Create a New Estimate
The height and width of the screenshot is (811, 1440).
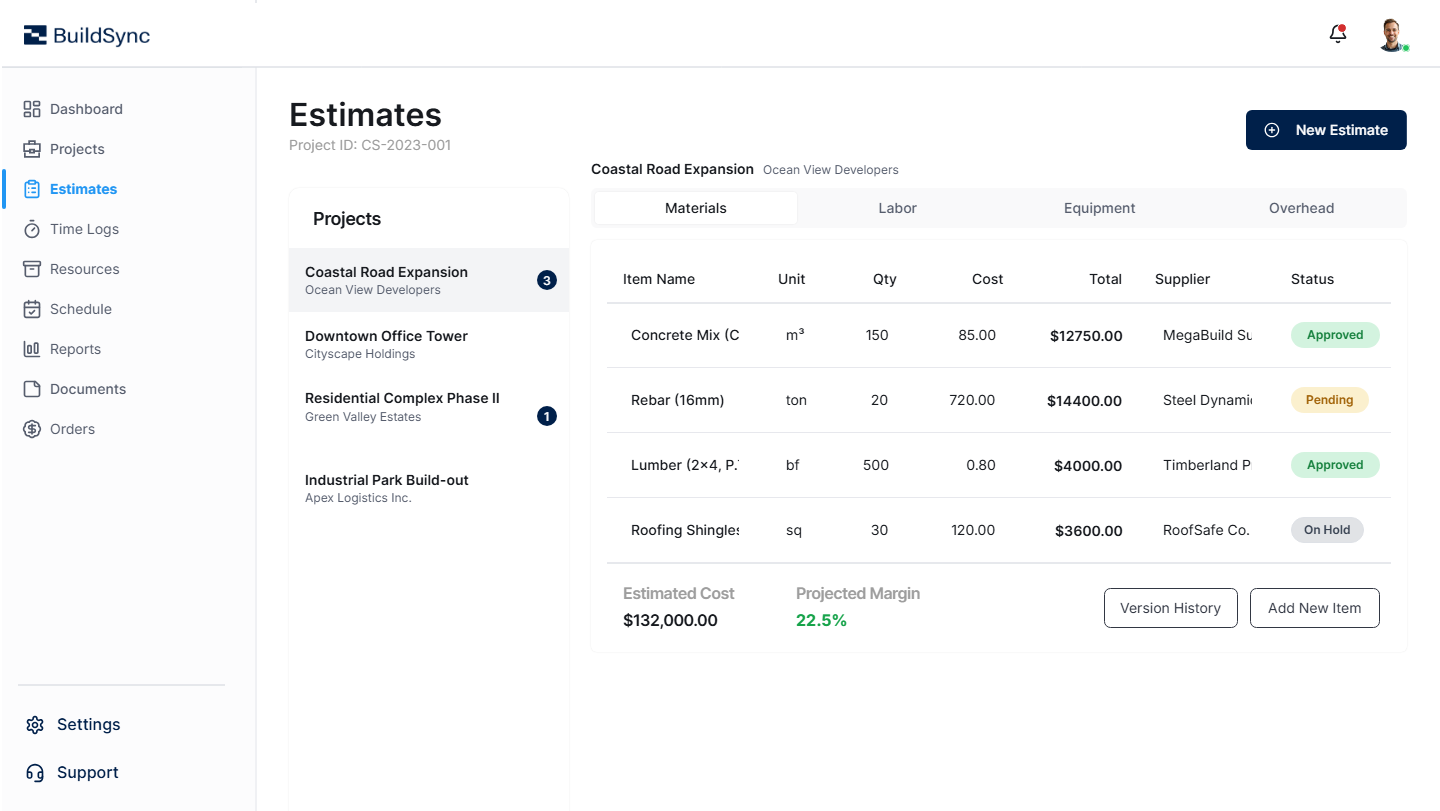pyautogui.click(x=1326, y=129)
